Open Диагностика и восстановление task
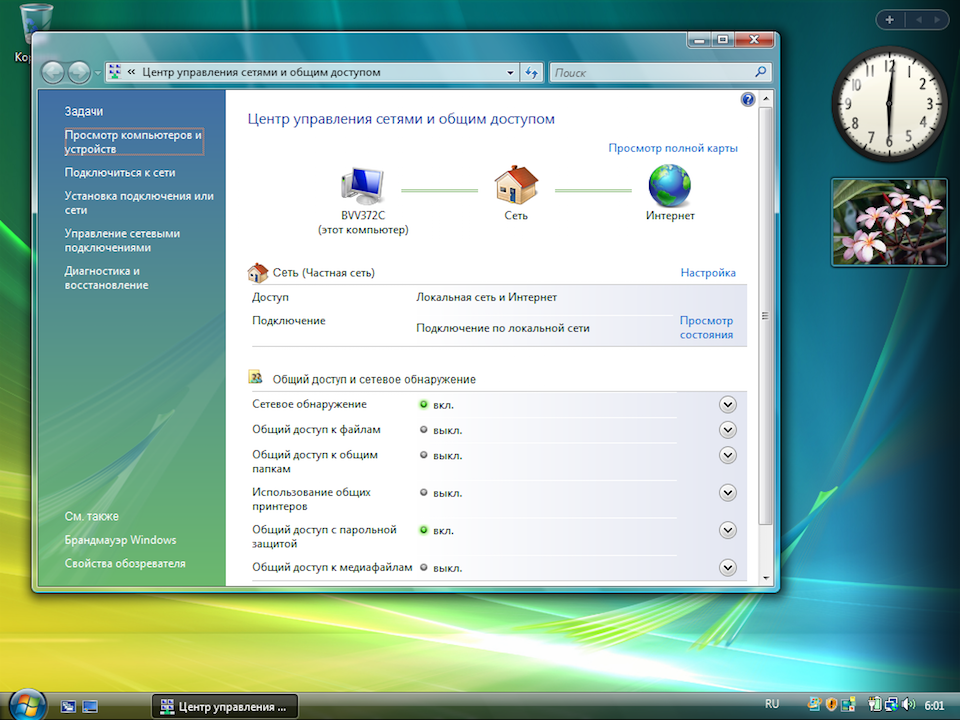 tap(107, 278)
